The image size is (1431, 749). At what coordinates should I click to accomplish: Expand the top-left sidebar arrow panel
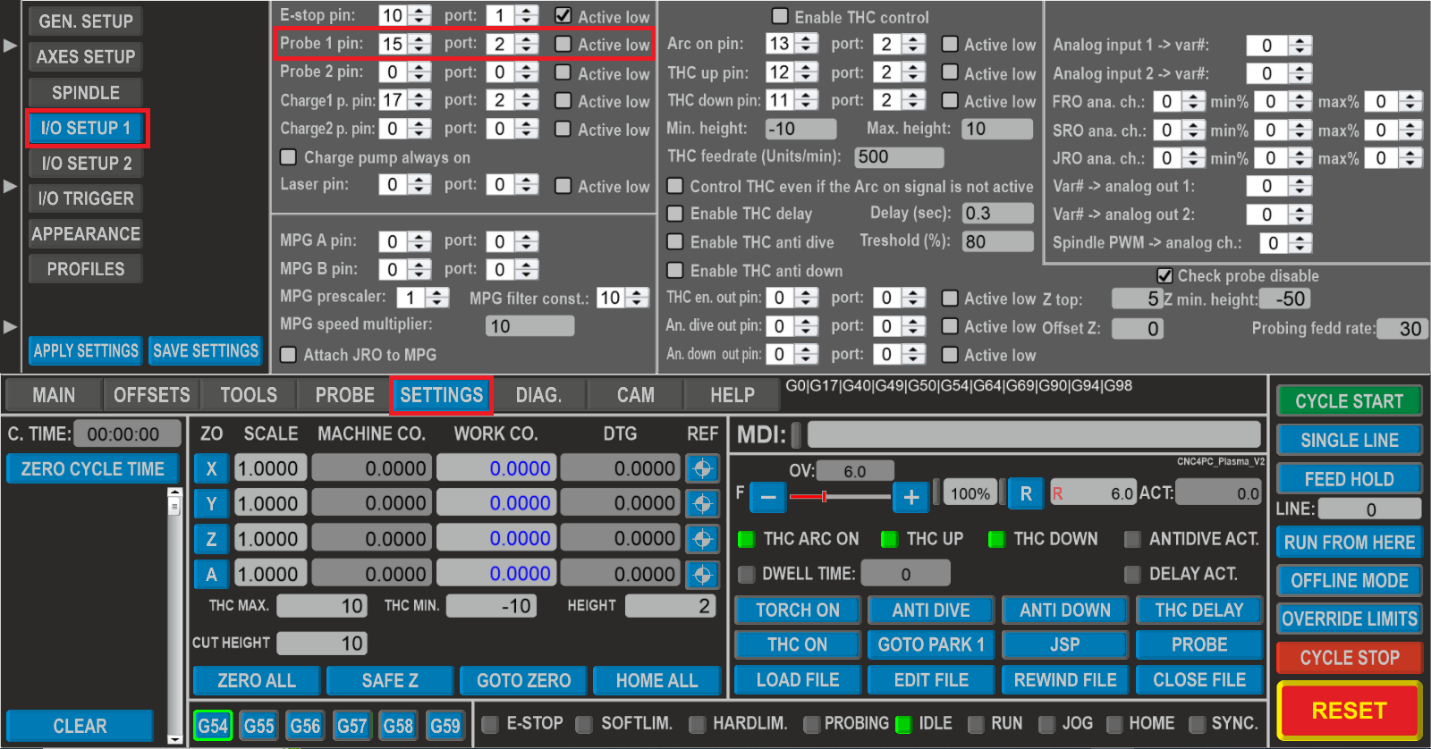[x=9, y=44]
